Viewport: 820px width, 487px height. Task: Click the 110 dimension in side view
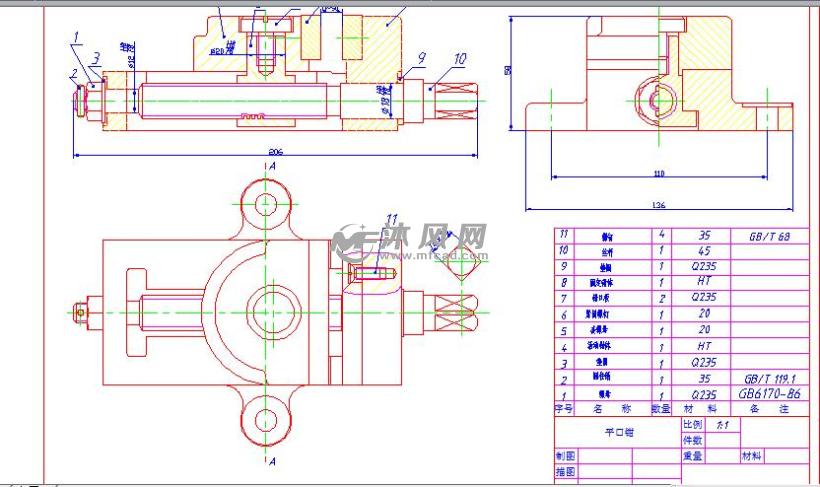click(x=659, y=173)
